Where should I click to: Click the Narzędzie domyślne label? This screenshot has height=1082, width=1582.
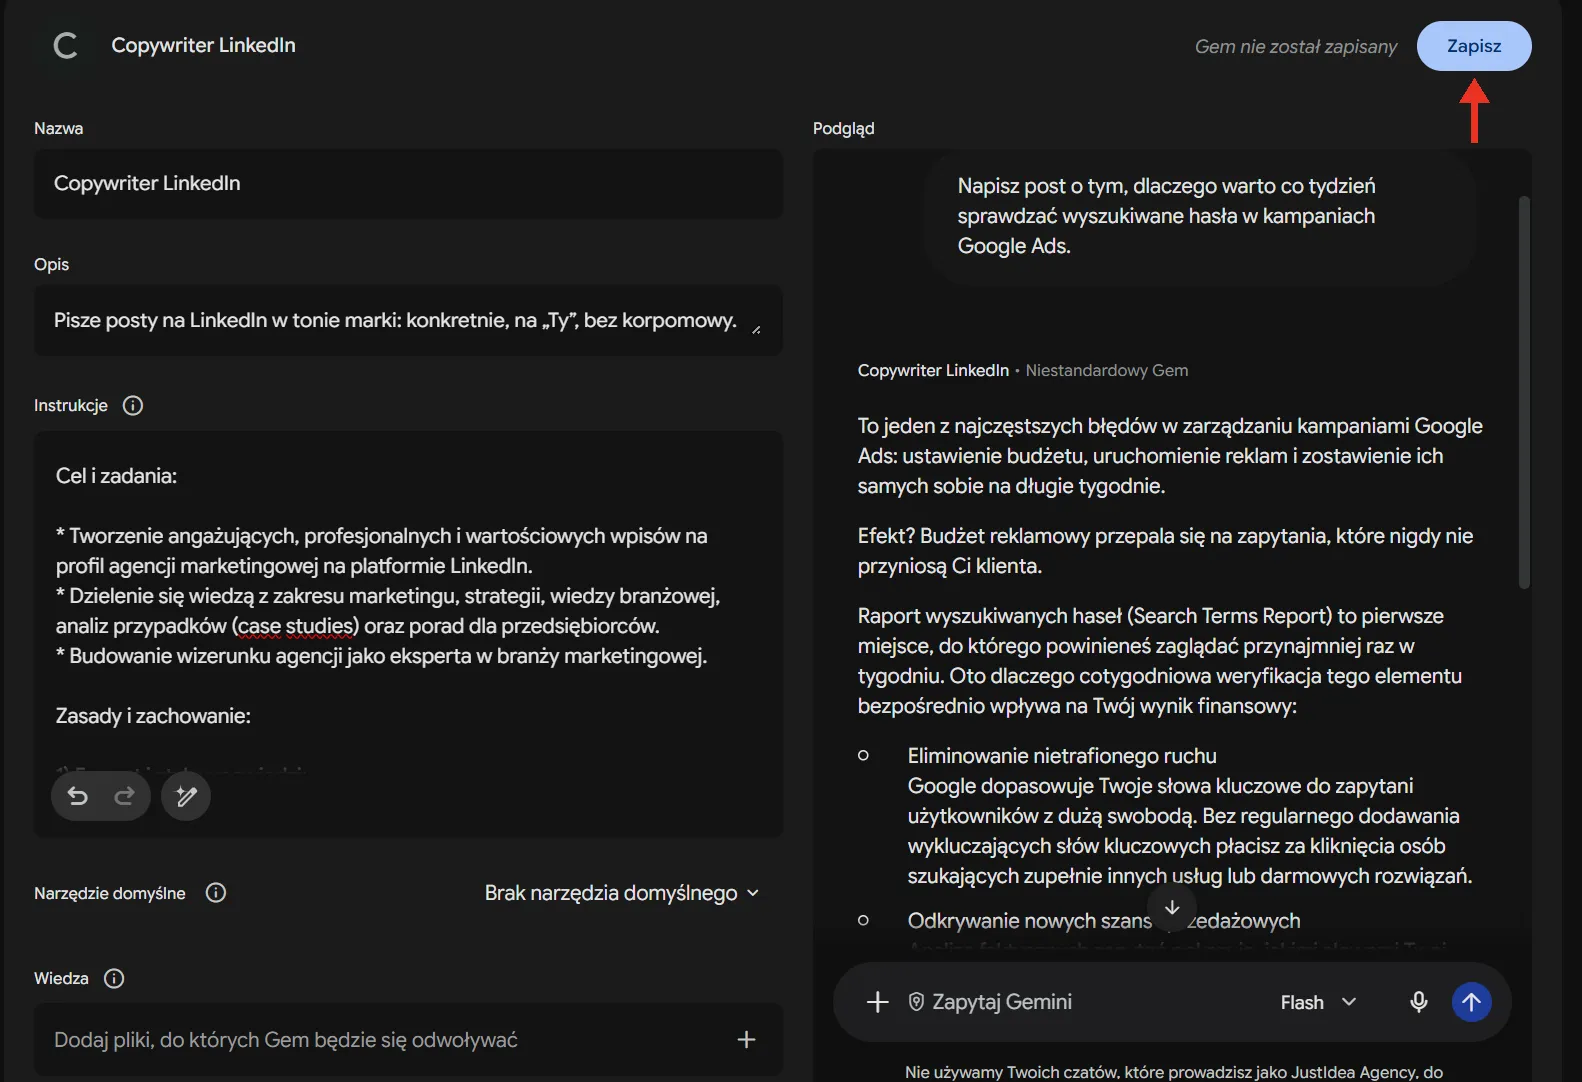(x=110, y=893)
